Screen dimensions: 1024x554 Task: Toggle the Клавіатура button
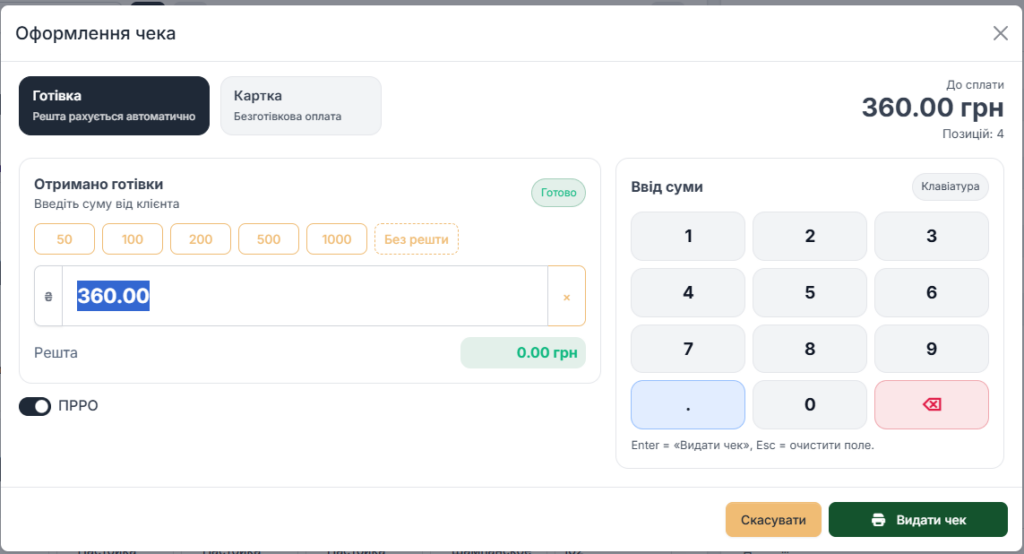click(x=950, y=187)
